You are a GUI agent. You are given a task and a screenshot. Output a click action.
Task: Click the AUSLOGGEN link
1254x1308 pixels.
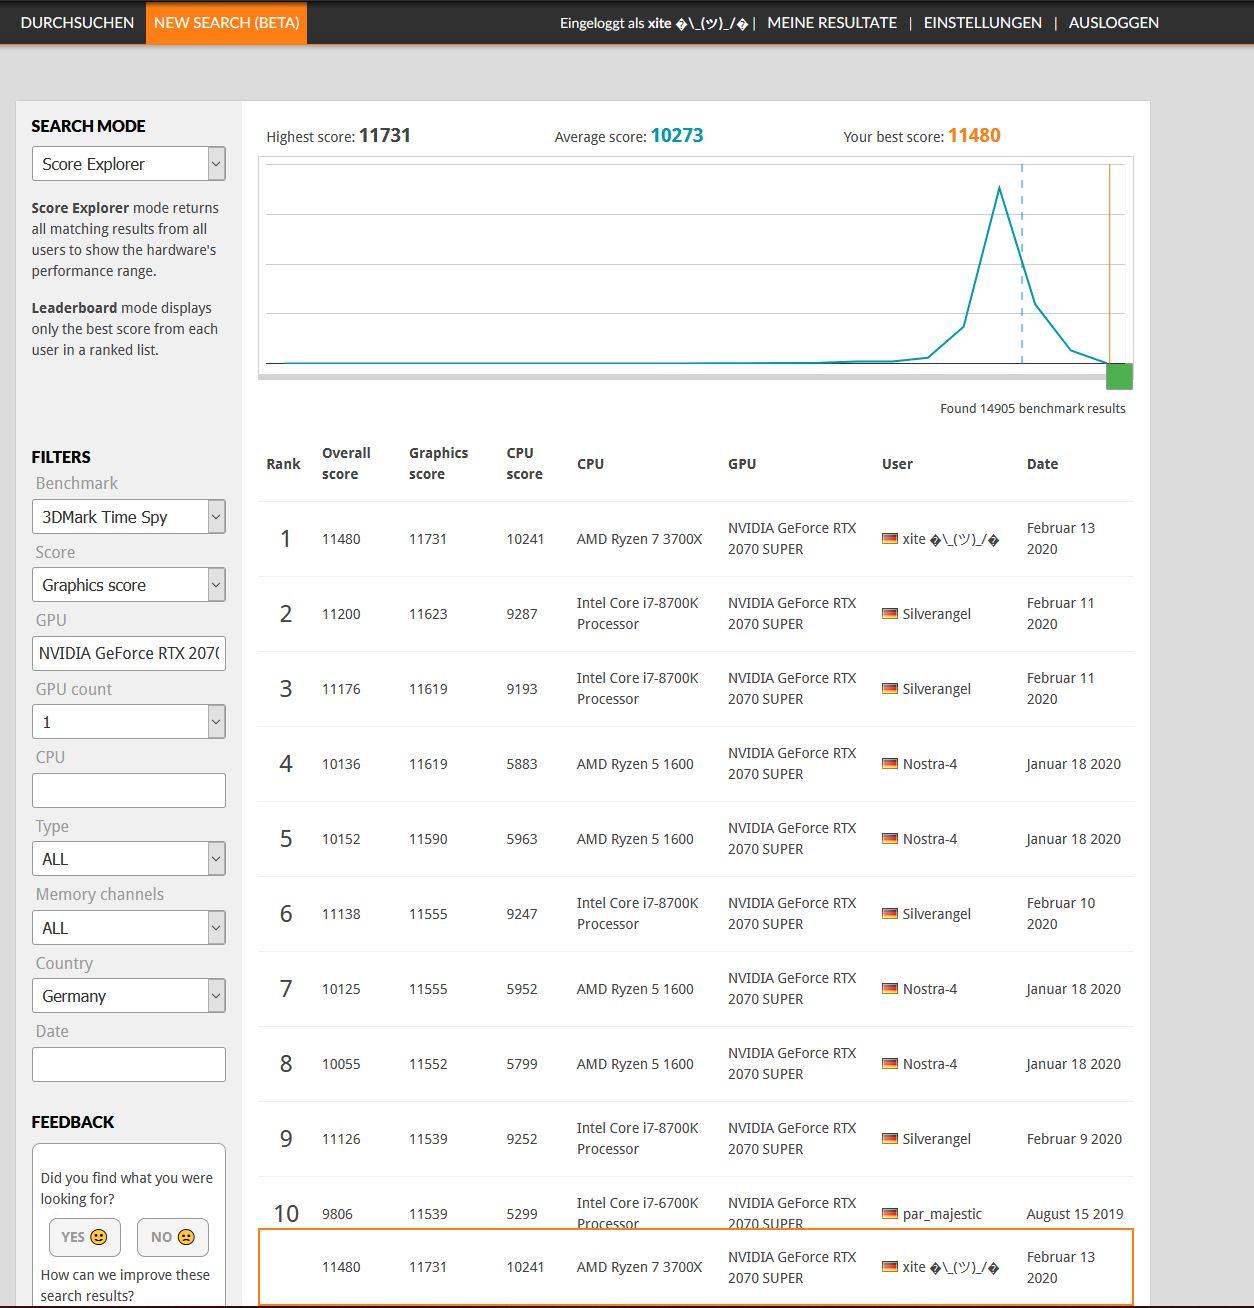tap(1114, 22)
